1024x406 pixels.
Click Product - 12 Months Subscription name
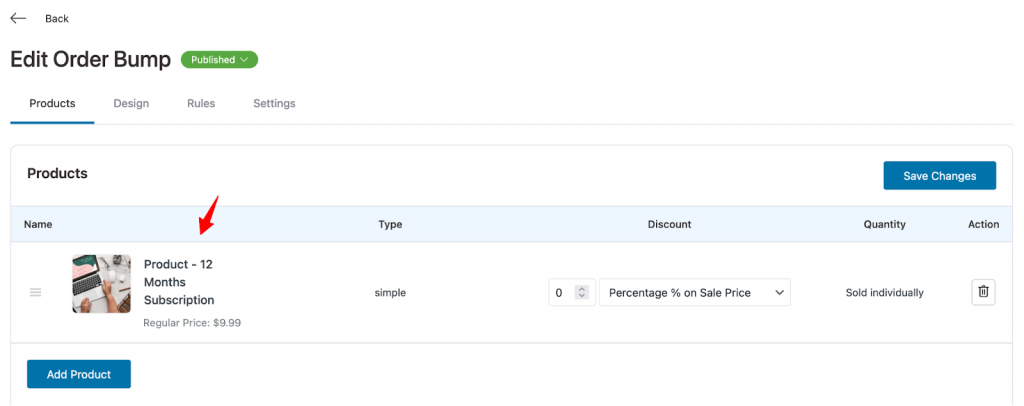pyautogui.click(x=179, y=282)
